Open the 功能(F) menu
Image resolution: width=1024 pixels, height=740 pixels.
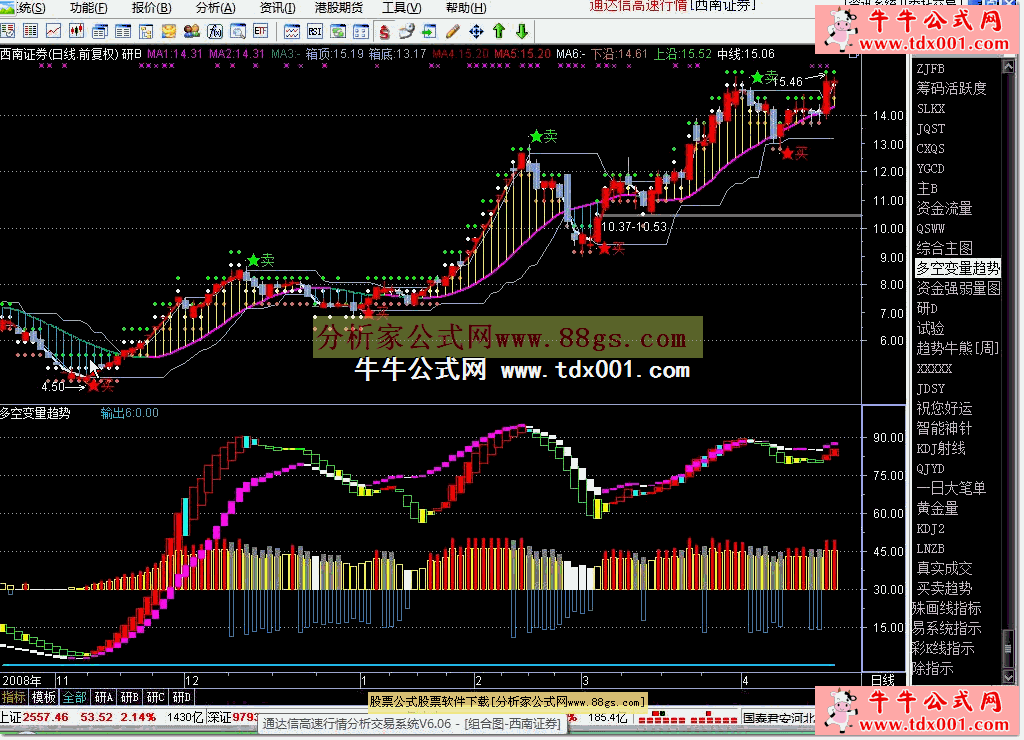point(88,8)
